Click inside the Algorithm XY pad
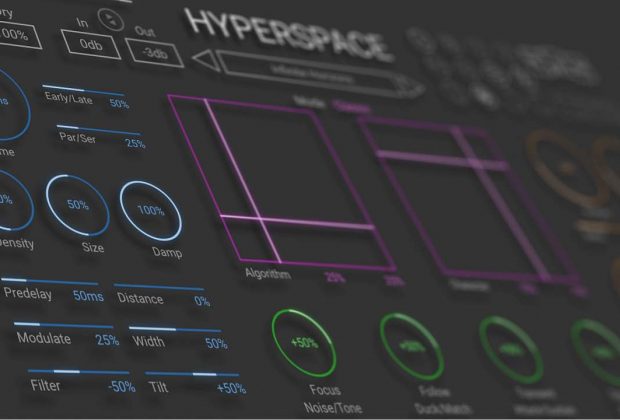This screenshot has height=420, width=620. click(x=282, y=183)
